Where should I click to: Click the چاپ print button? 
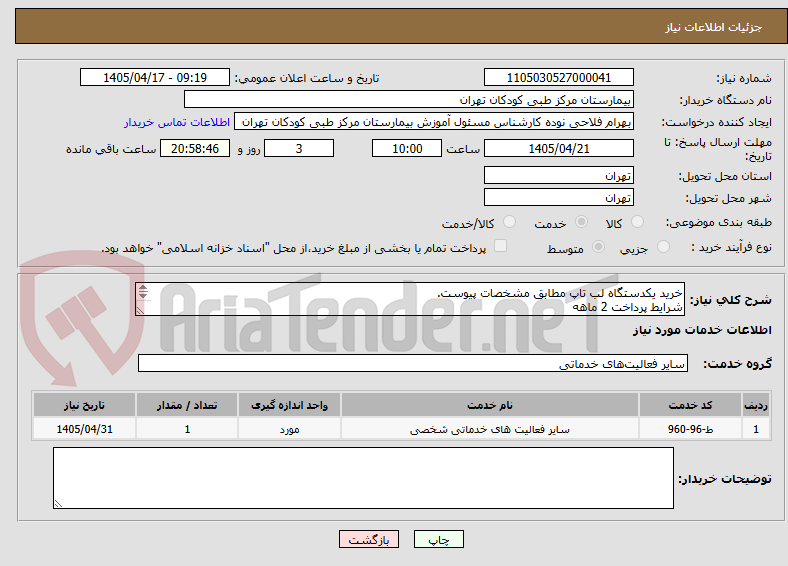(x=439, y=539)
